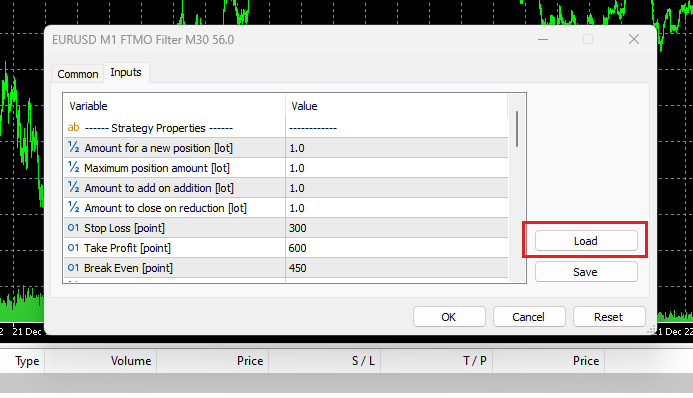The image size is (693, 398).
Task: Click the ab icon beside Strategy Properties
Action: point(73,128)
